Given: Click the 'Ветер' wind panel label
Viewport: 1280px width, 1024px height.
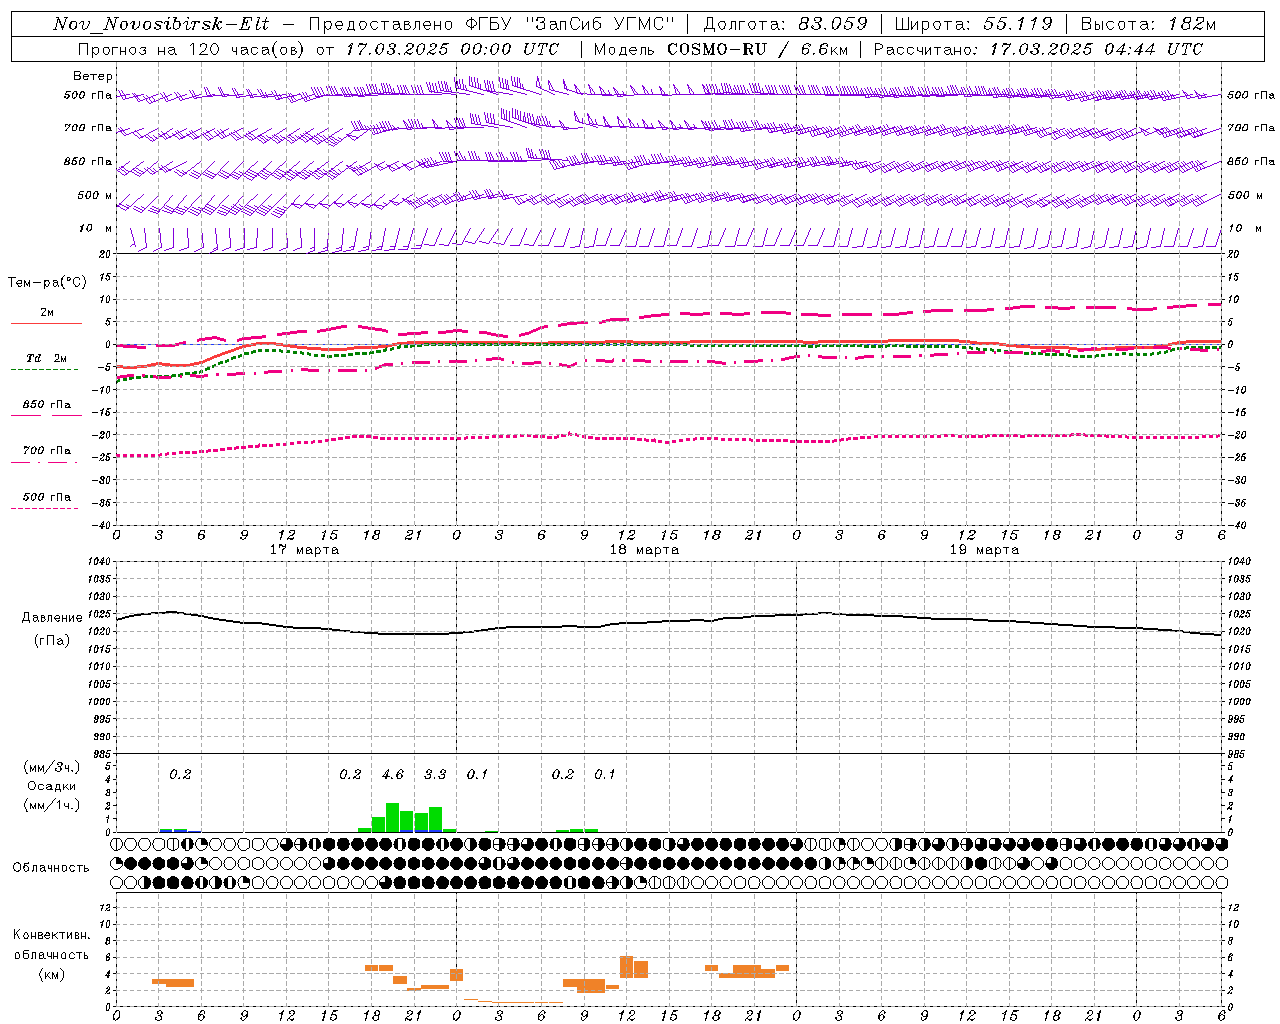Looking at the screenshot, I should coord(93,76).
